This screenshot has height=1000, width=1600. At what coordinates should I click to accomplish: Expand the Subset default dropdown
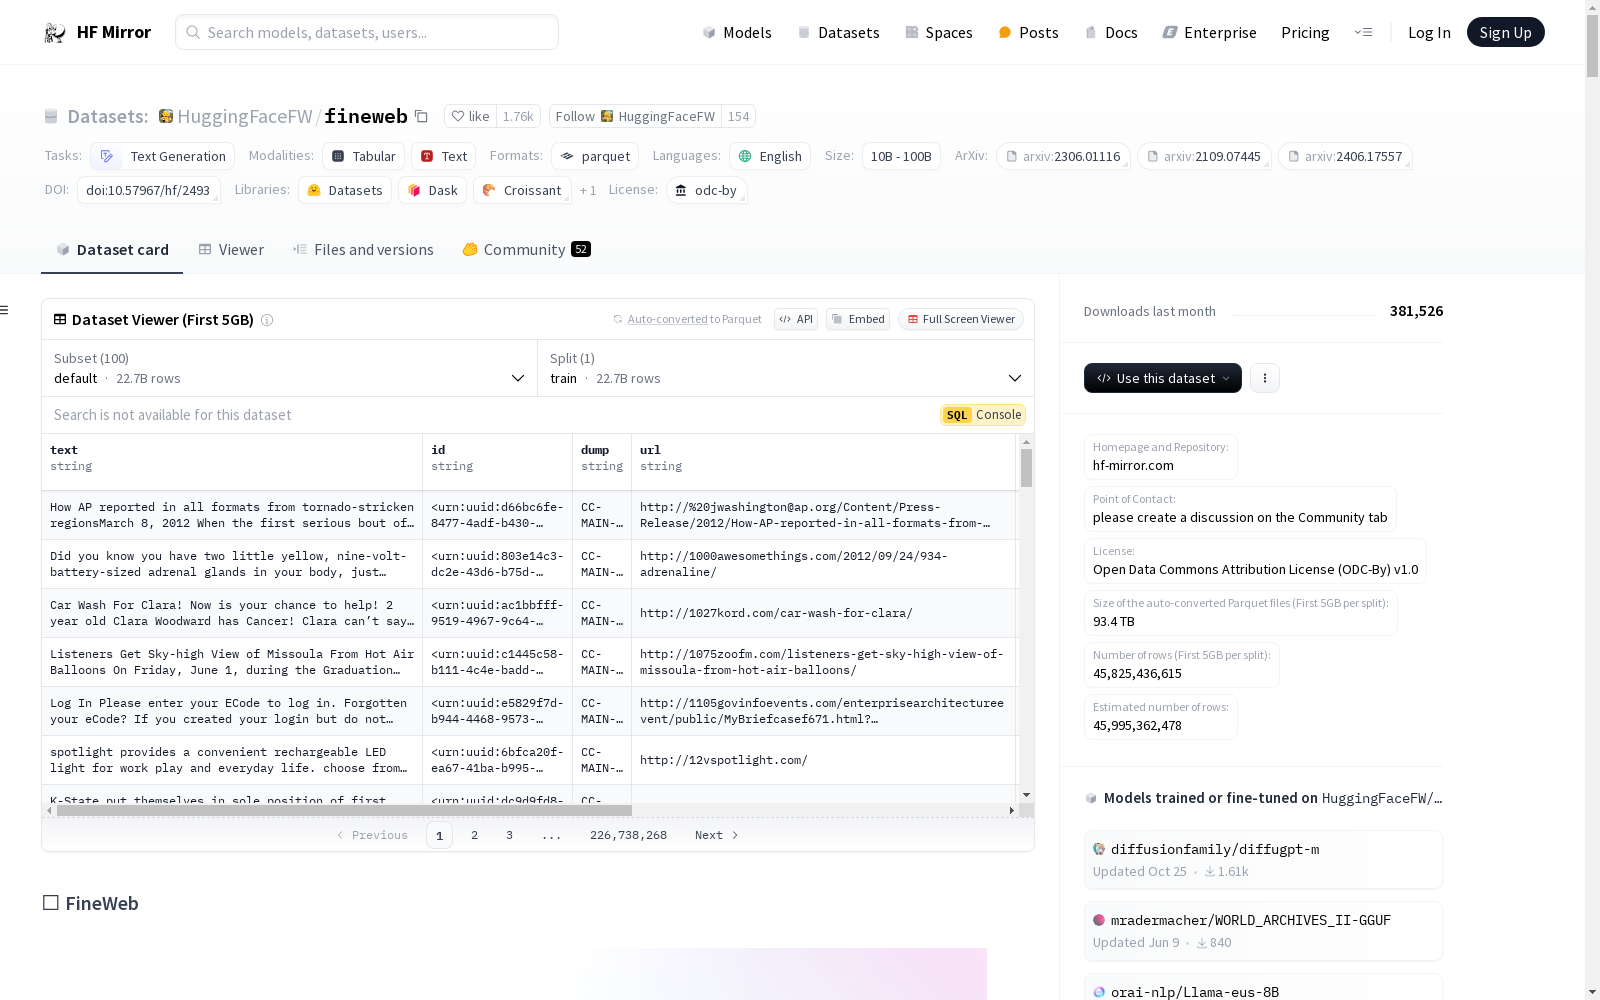(x=290, y=369)
